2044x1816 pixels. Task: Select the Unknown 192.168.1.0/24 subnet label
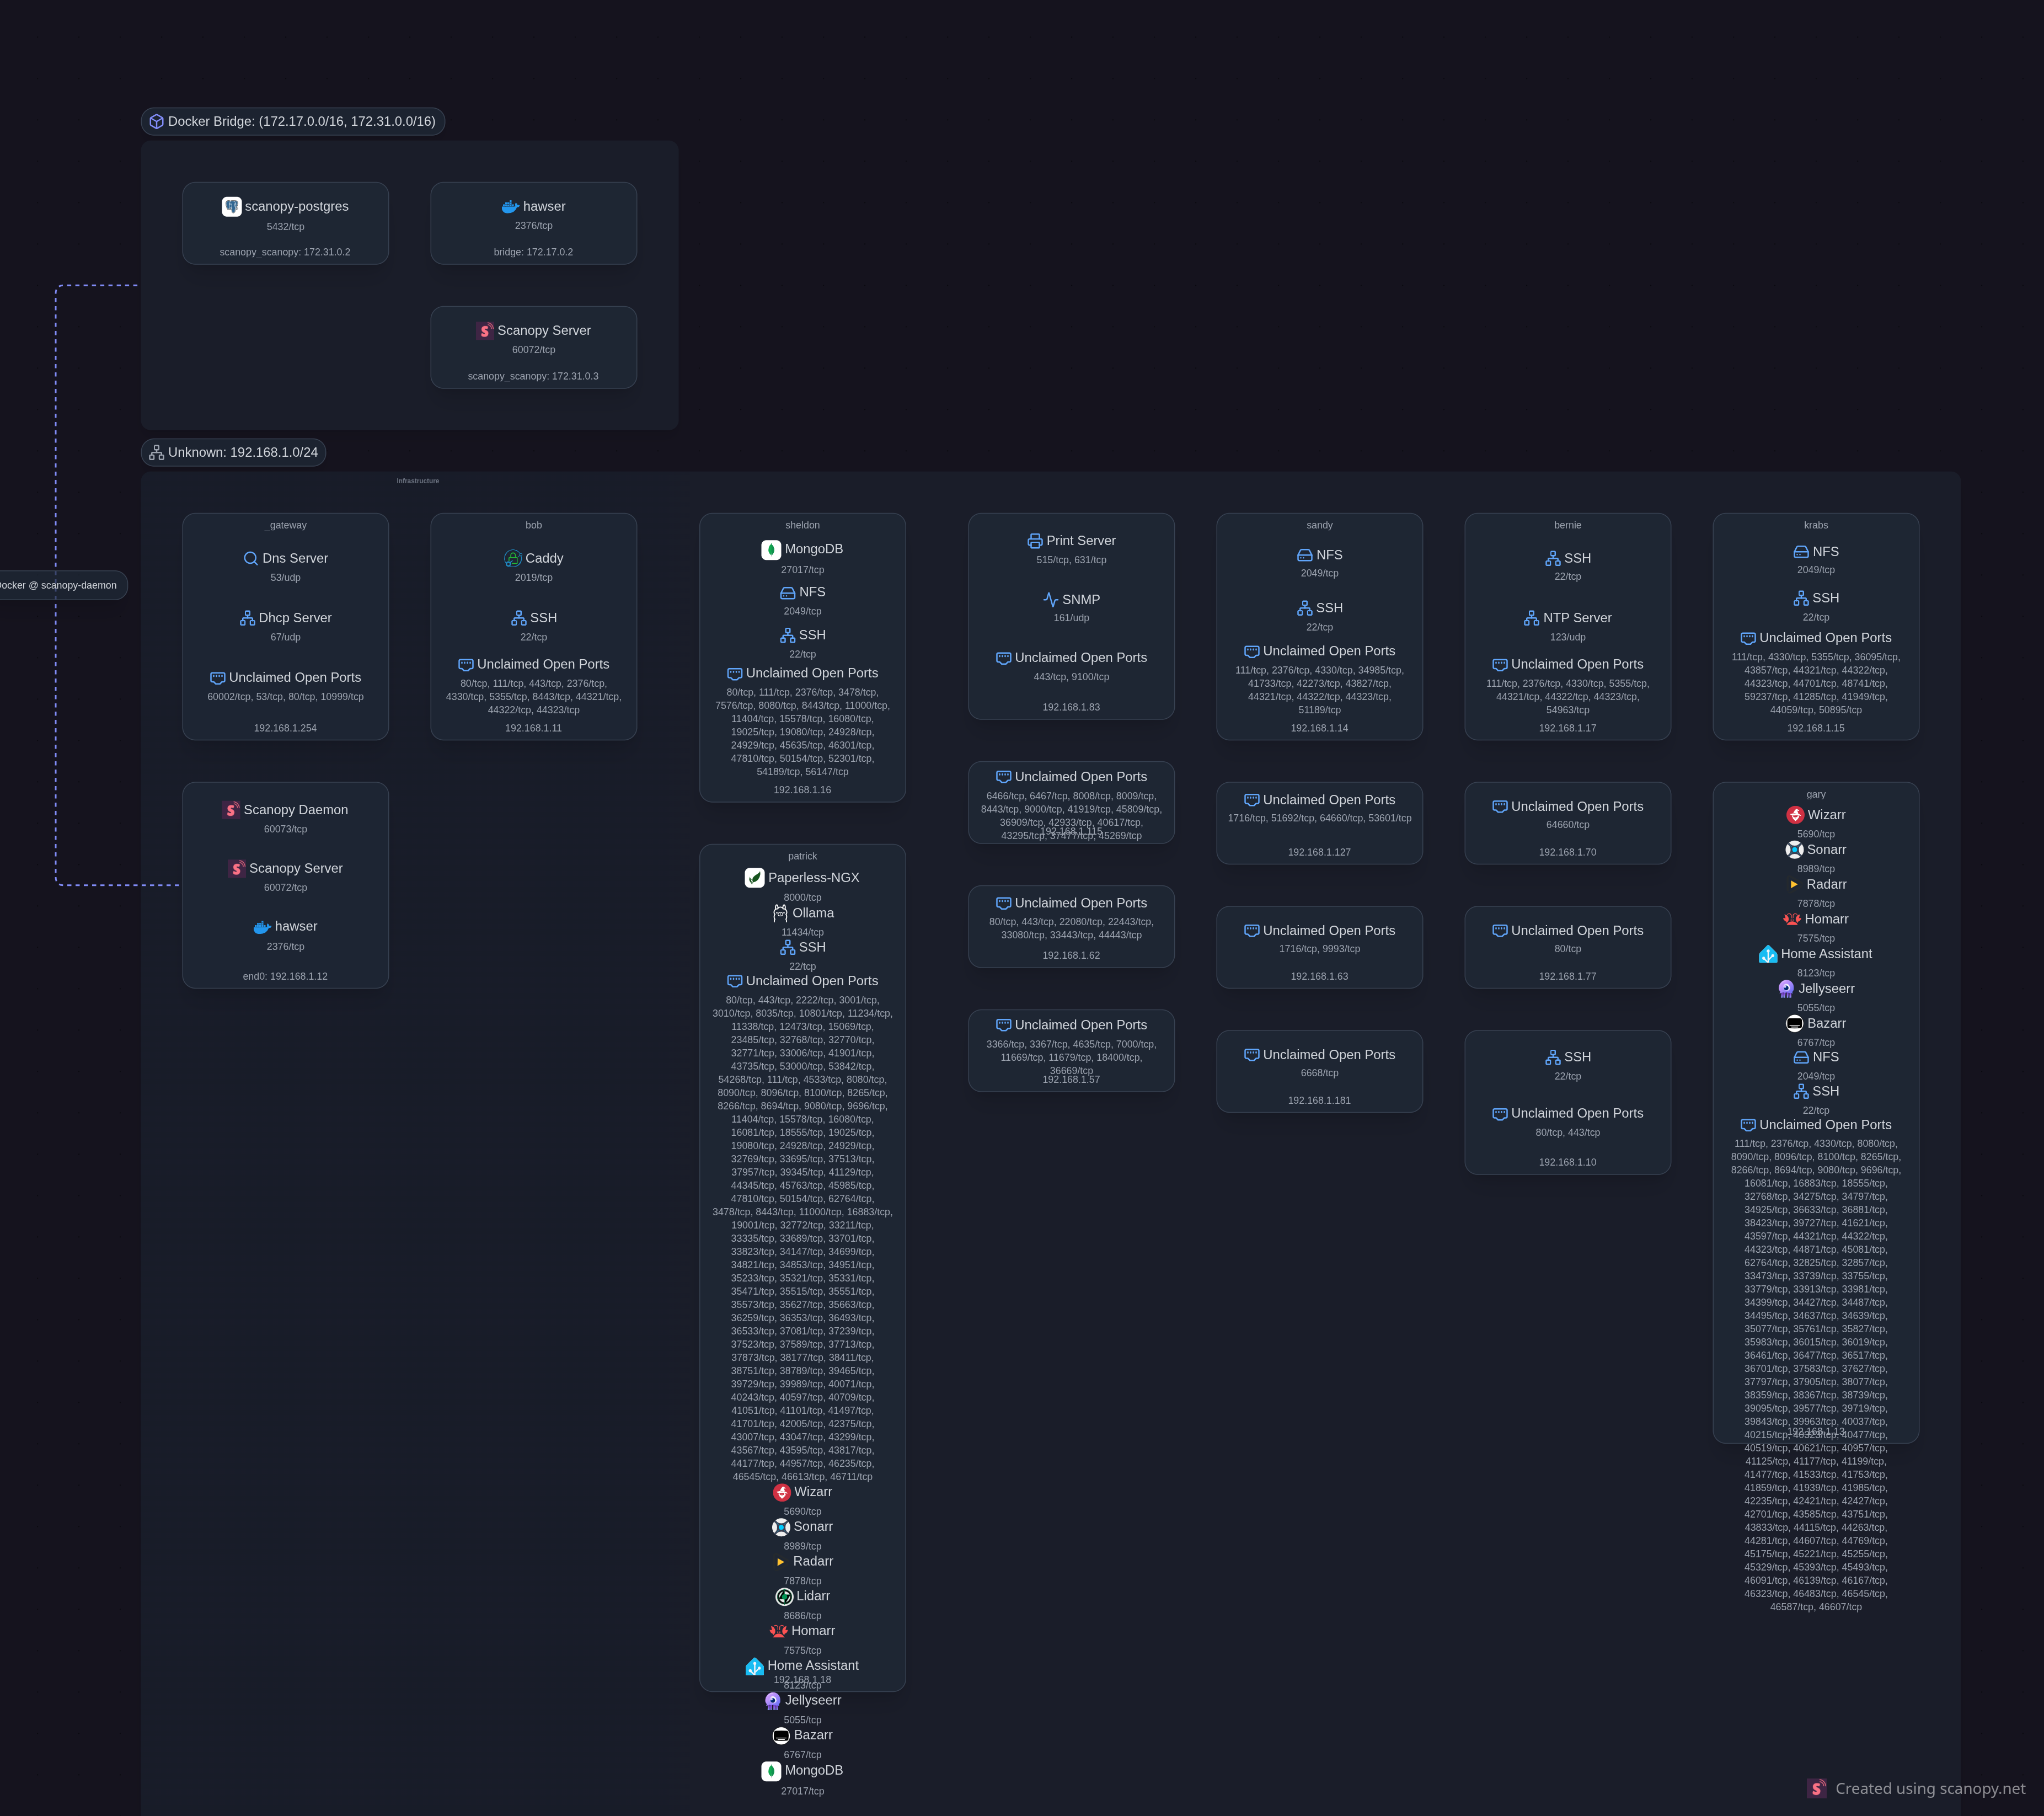click(234, 453)
